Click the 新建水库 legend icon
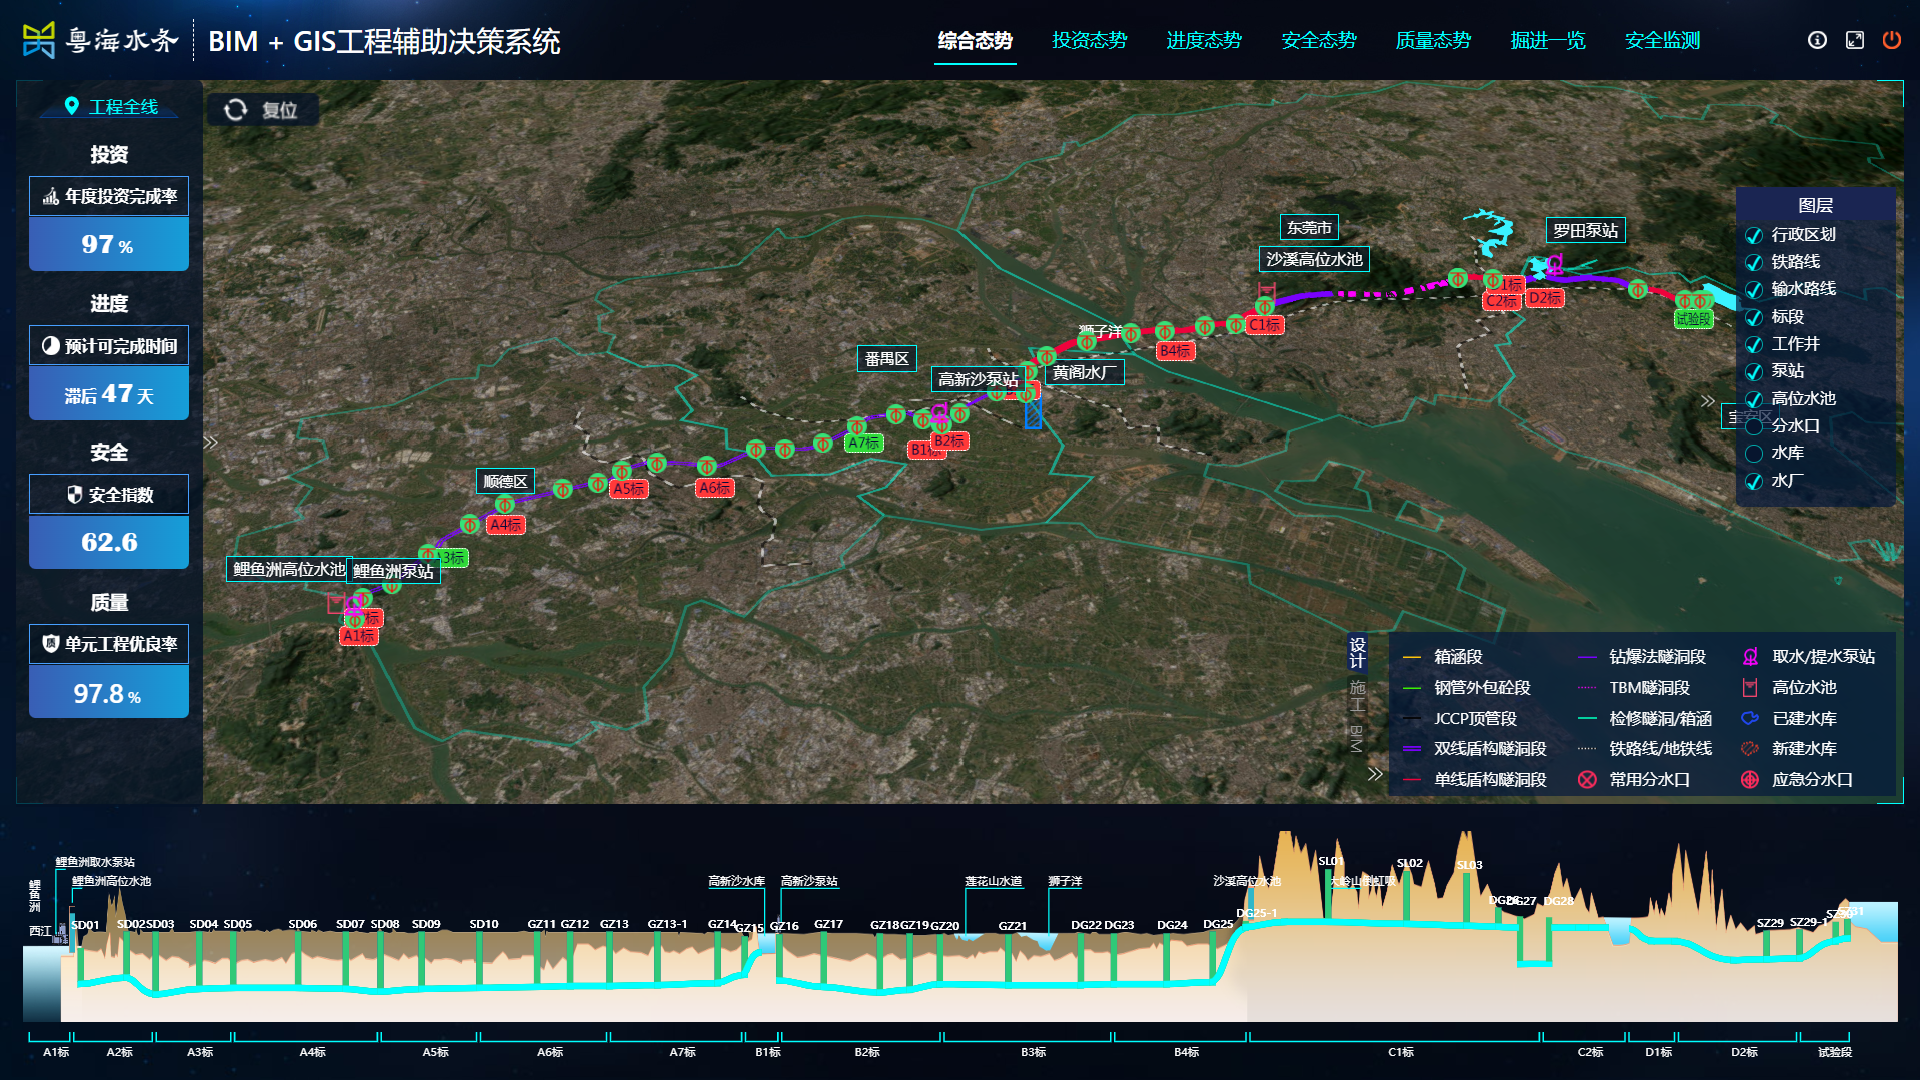The image size is (1920, 1080). (1750, 748)
